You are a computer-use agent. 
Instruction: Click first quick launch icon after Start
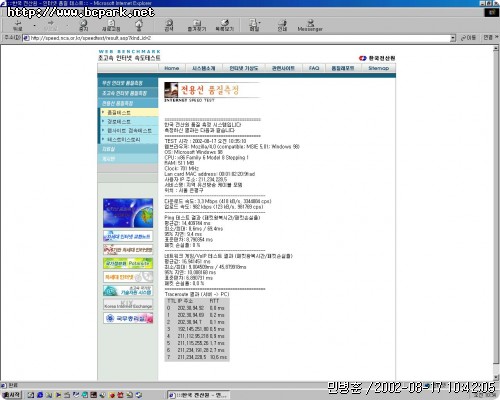click(31, 395)
